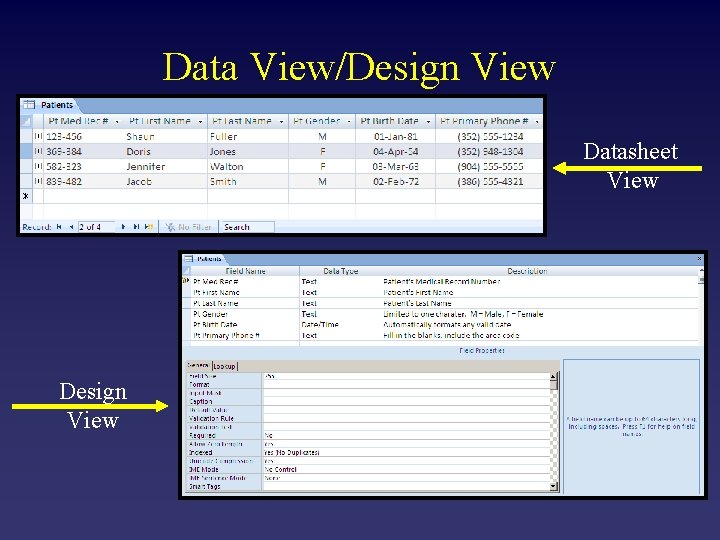The height and width of the screenshot is (540, 720).
Task: Click the phone cell (904) 555-5555
Action: 490,167
